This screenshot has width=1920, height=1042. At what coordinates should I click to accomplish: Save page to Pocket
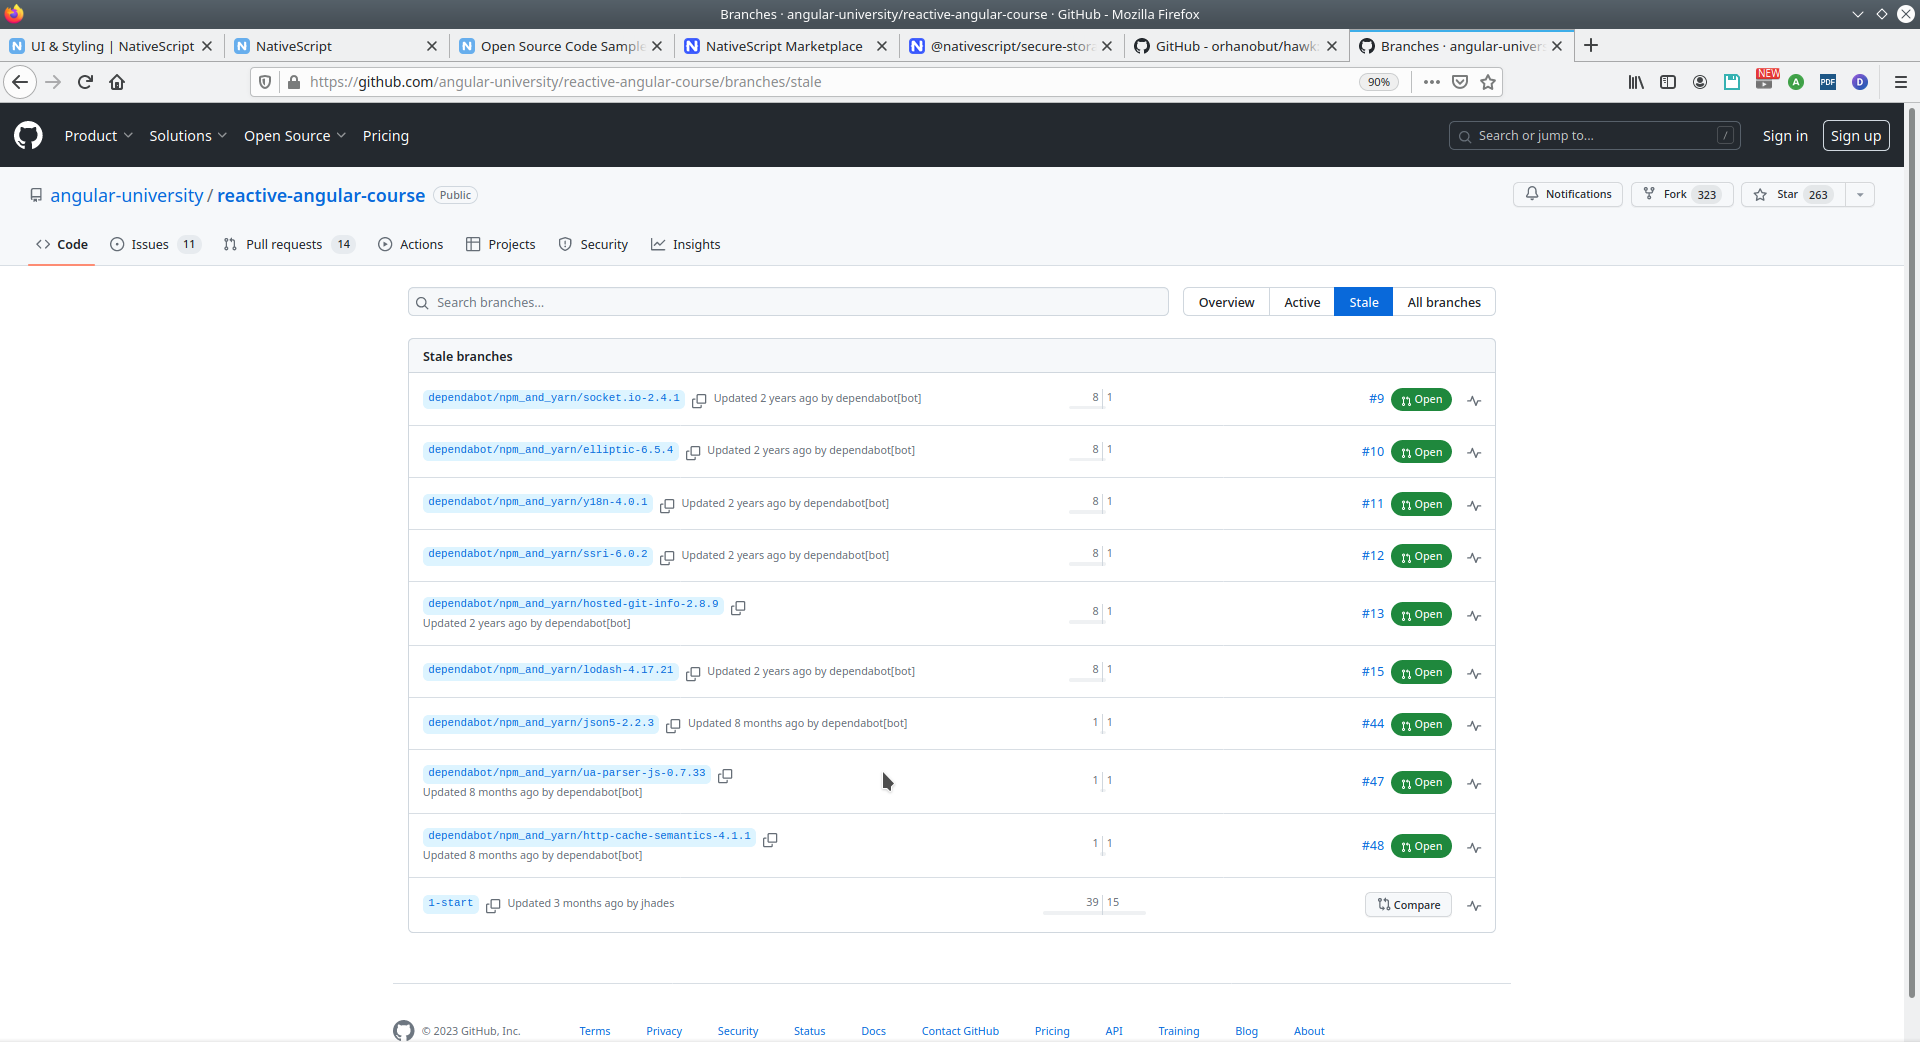[1460, 82]
